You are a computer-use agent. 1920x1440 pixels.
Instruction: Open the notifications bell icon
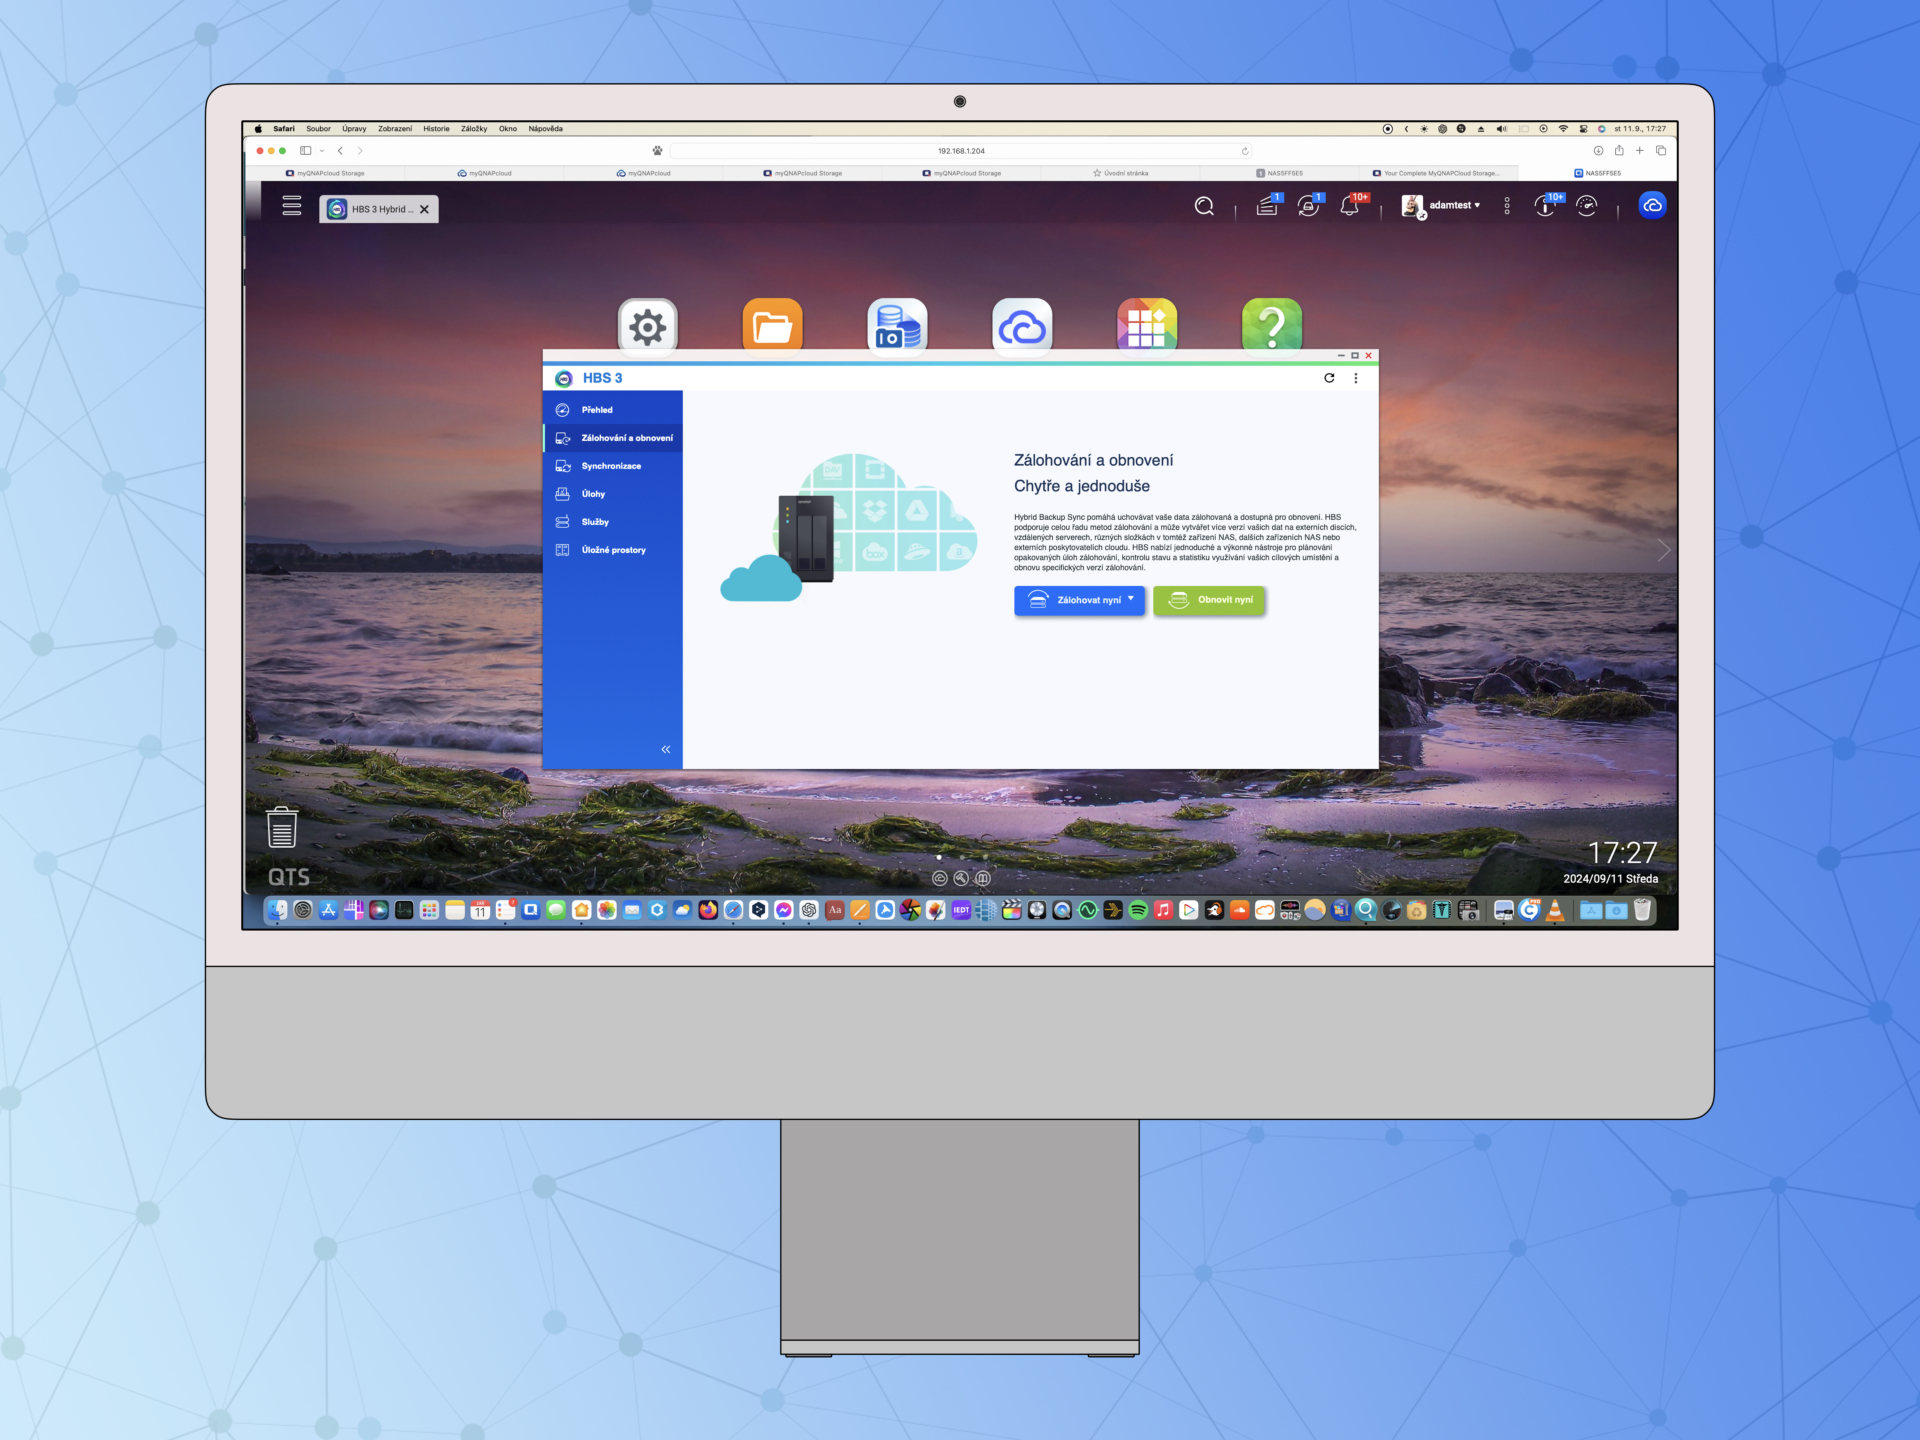pyautogui.click(x=1350, y=206)
